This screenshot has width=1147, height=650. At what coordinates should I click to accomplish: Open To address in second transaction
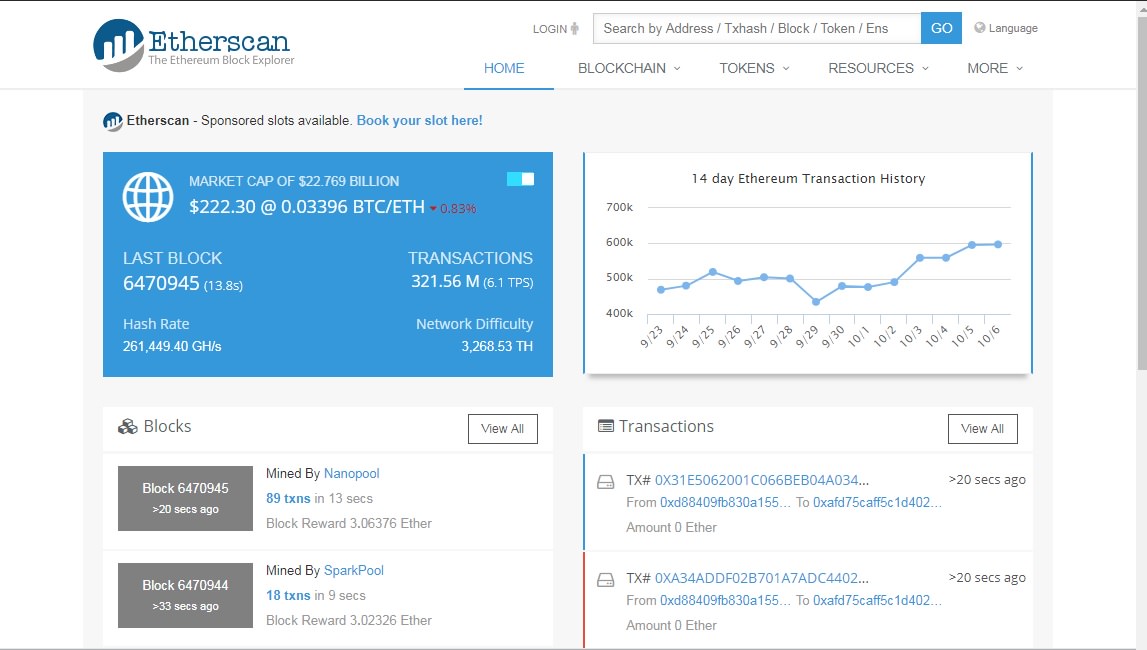pyautogui.click(x=877, y=600)
